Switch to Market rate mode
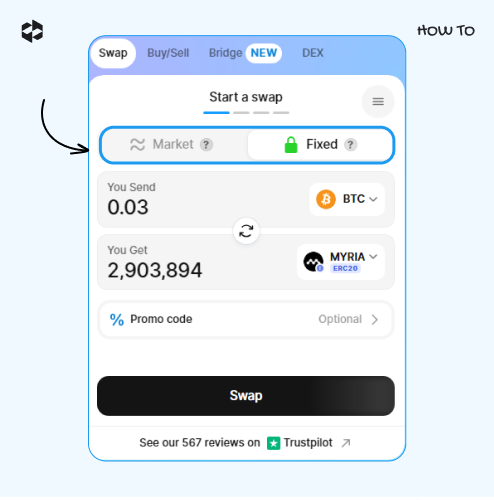This screenshot has width=494, height=500. 174,145
